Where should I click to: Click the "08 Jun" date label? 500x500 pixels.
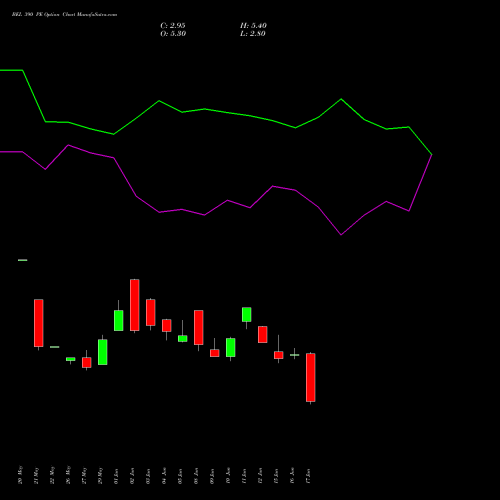[197, 476]
